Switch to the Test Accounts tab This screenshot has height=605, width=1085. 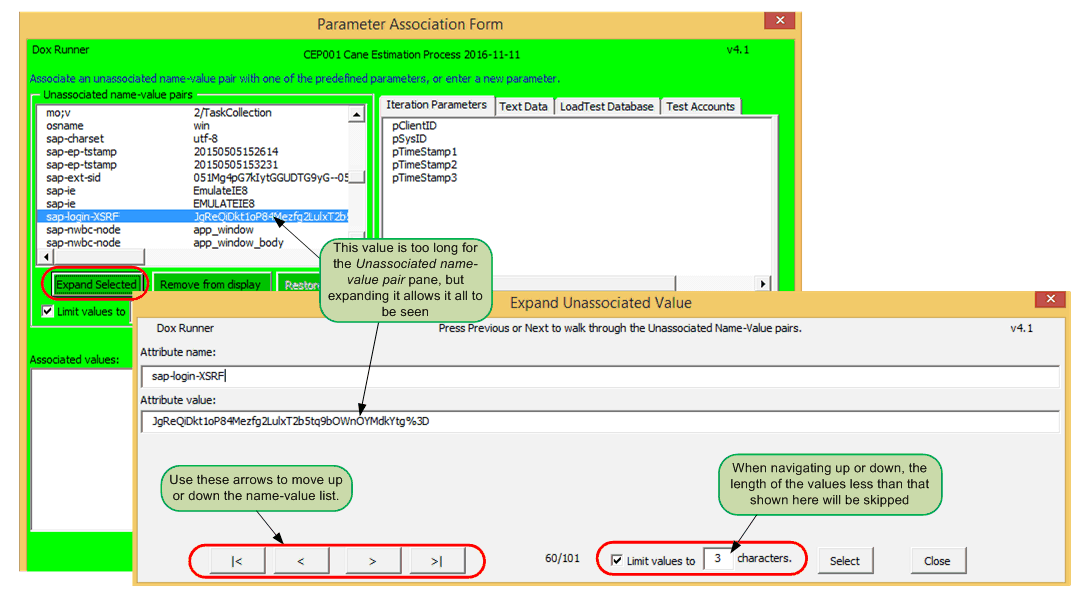(700, 105)
